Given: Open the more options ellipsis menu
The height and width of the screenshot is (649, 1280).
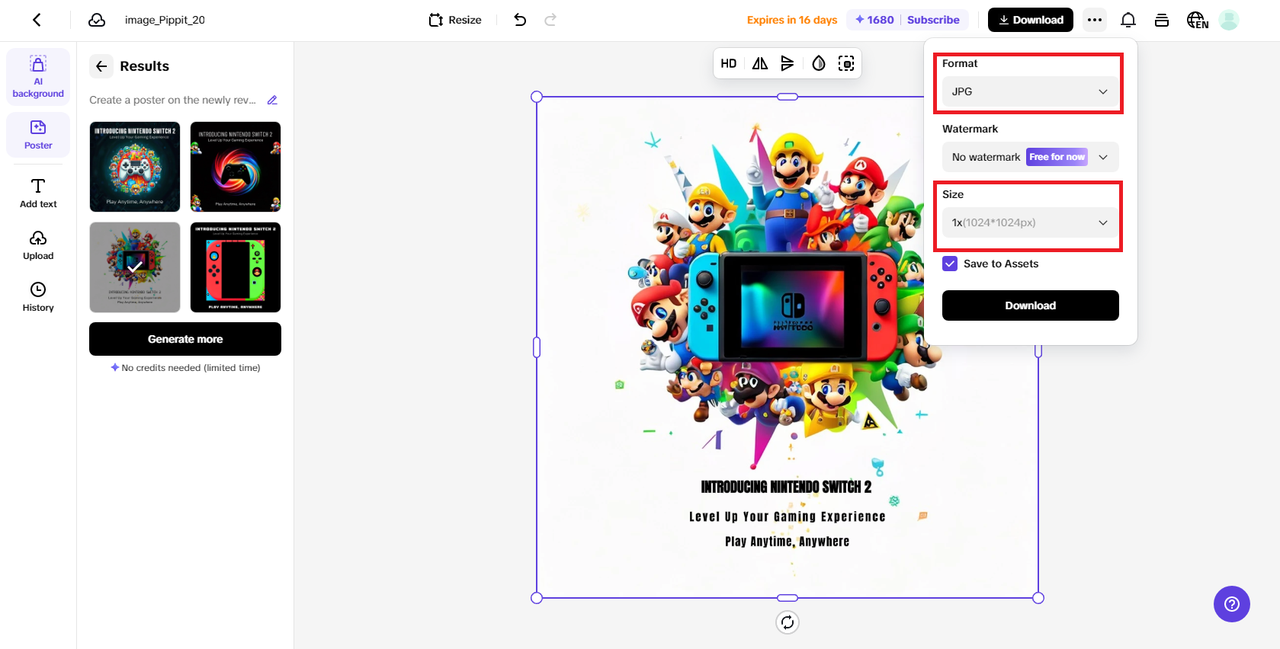Looking at the screenshot, I should point(1095,20).
